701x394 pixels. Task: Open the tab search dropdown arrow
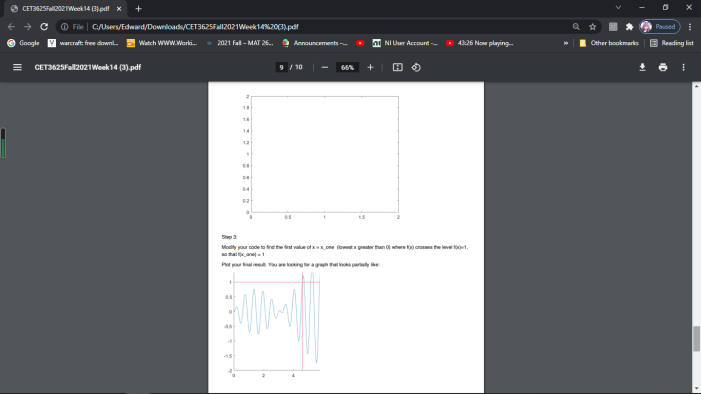pos(618,8)
